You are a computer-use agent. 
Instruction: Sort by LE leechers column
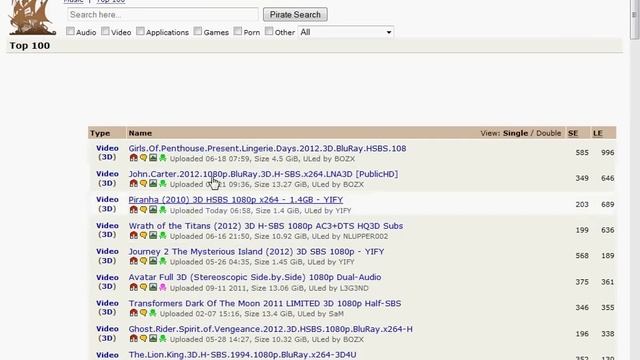[x=598, y=133]
